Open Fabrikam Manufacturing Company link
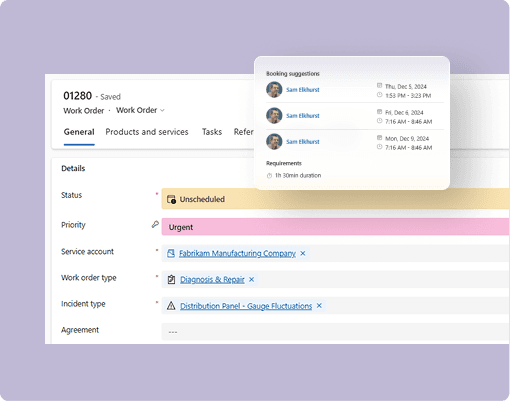The image size is (514, 401). pyautogui.click(x=237, y=253)
